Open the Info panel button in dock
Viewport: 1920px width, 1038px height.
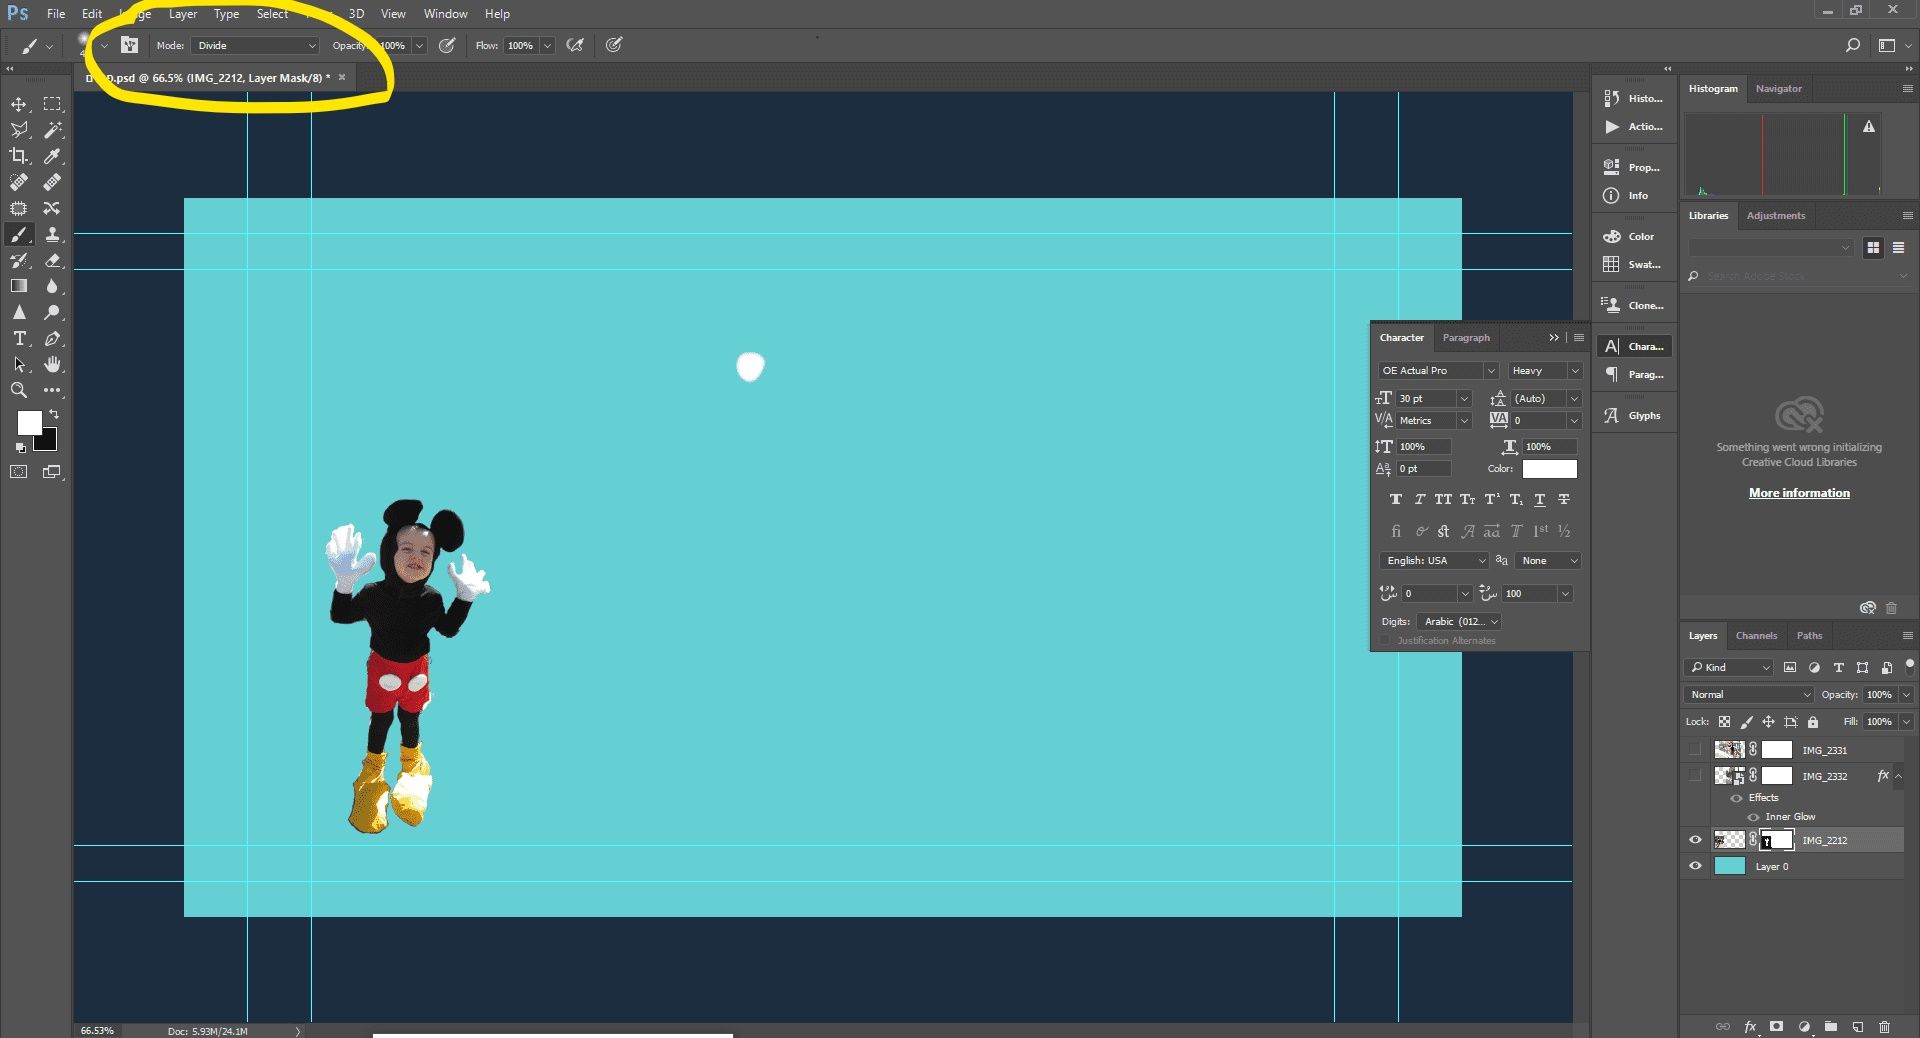click(1633, 195)
